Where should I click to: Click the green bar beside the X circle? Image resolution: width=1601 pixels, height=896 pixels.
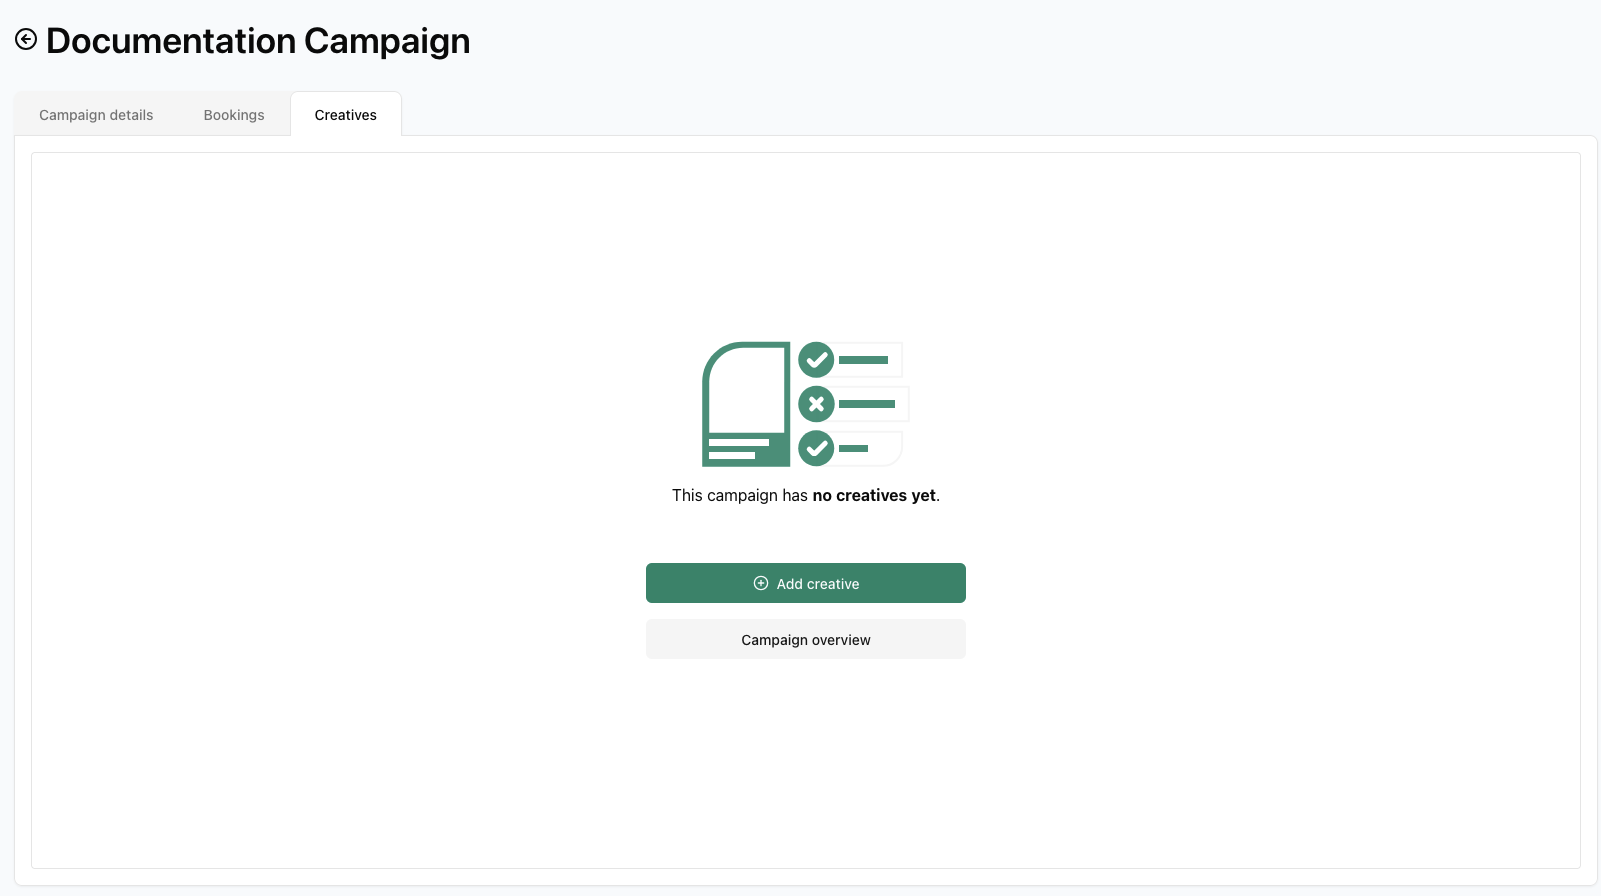click(x=866, y=404)
